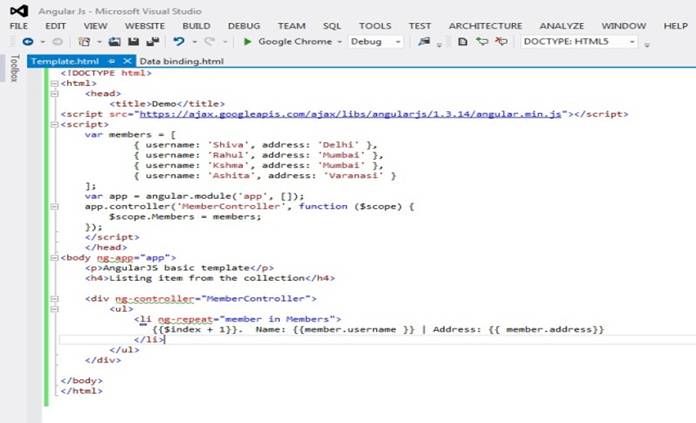The image size is (696, 423).
Task: Open the DEBUG menu
Action: [x=244, y=26]
